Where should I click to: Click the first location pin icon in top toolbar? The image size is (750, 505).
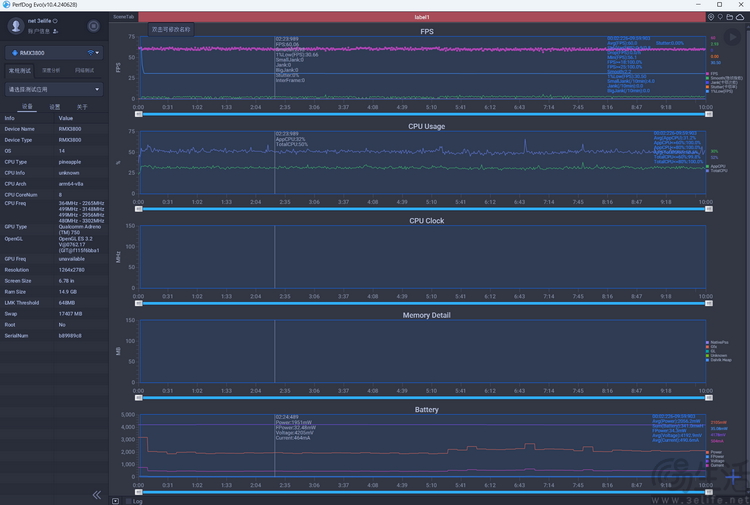pyautogui.click(x=711, y=17)
